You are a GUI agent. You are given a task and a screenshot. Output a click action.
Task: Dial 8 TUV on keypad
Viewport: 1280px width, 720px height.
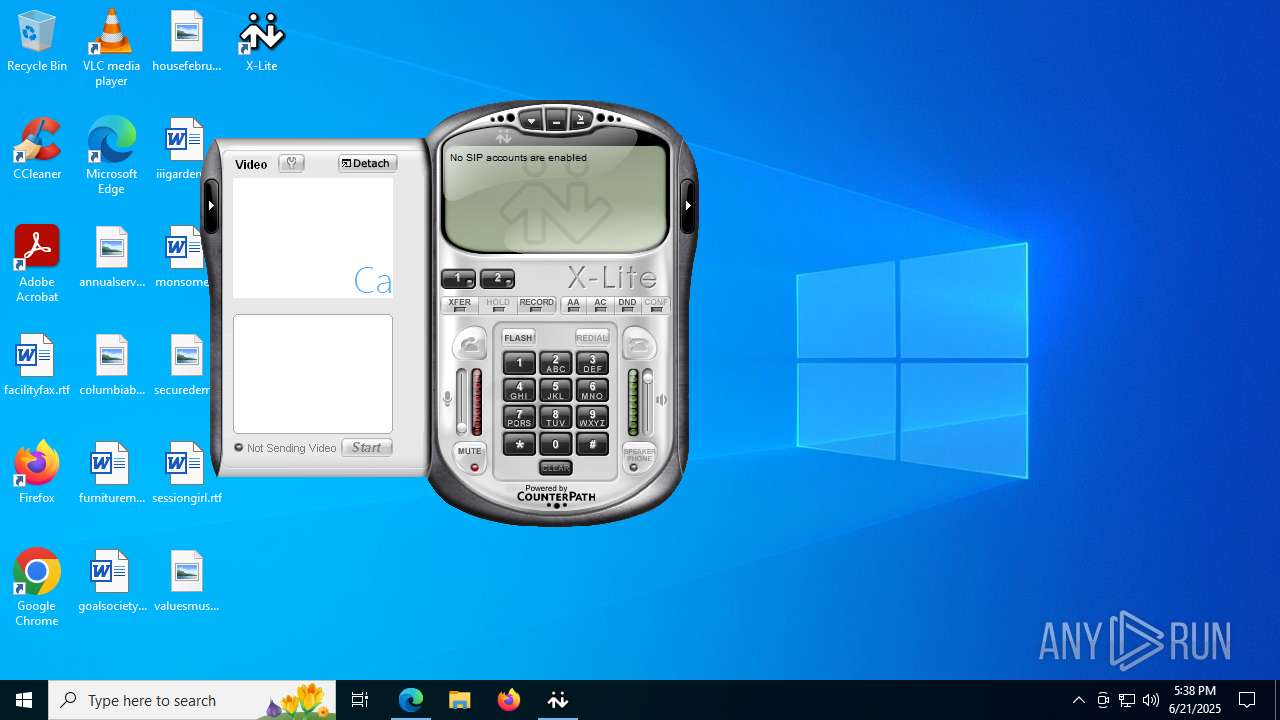point(556,417)
